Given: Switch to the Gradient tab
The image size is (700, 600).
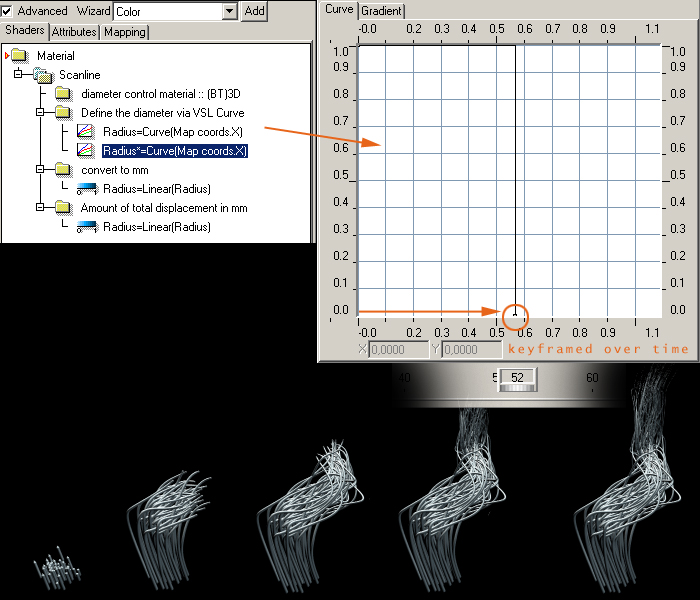Looking at the screenshot, I should point(382,11).
